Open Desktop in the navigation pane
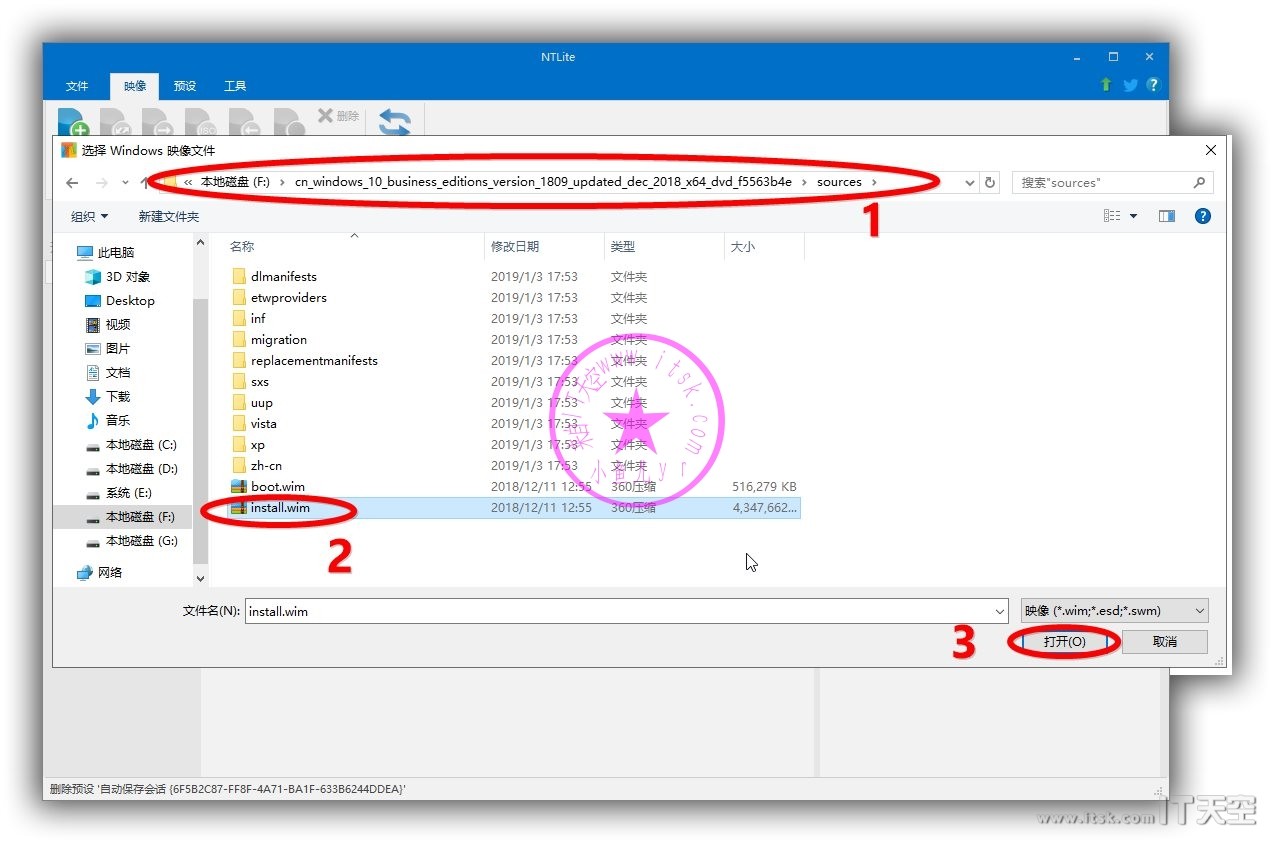1274x843 pixels. coord(120,301)
